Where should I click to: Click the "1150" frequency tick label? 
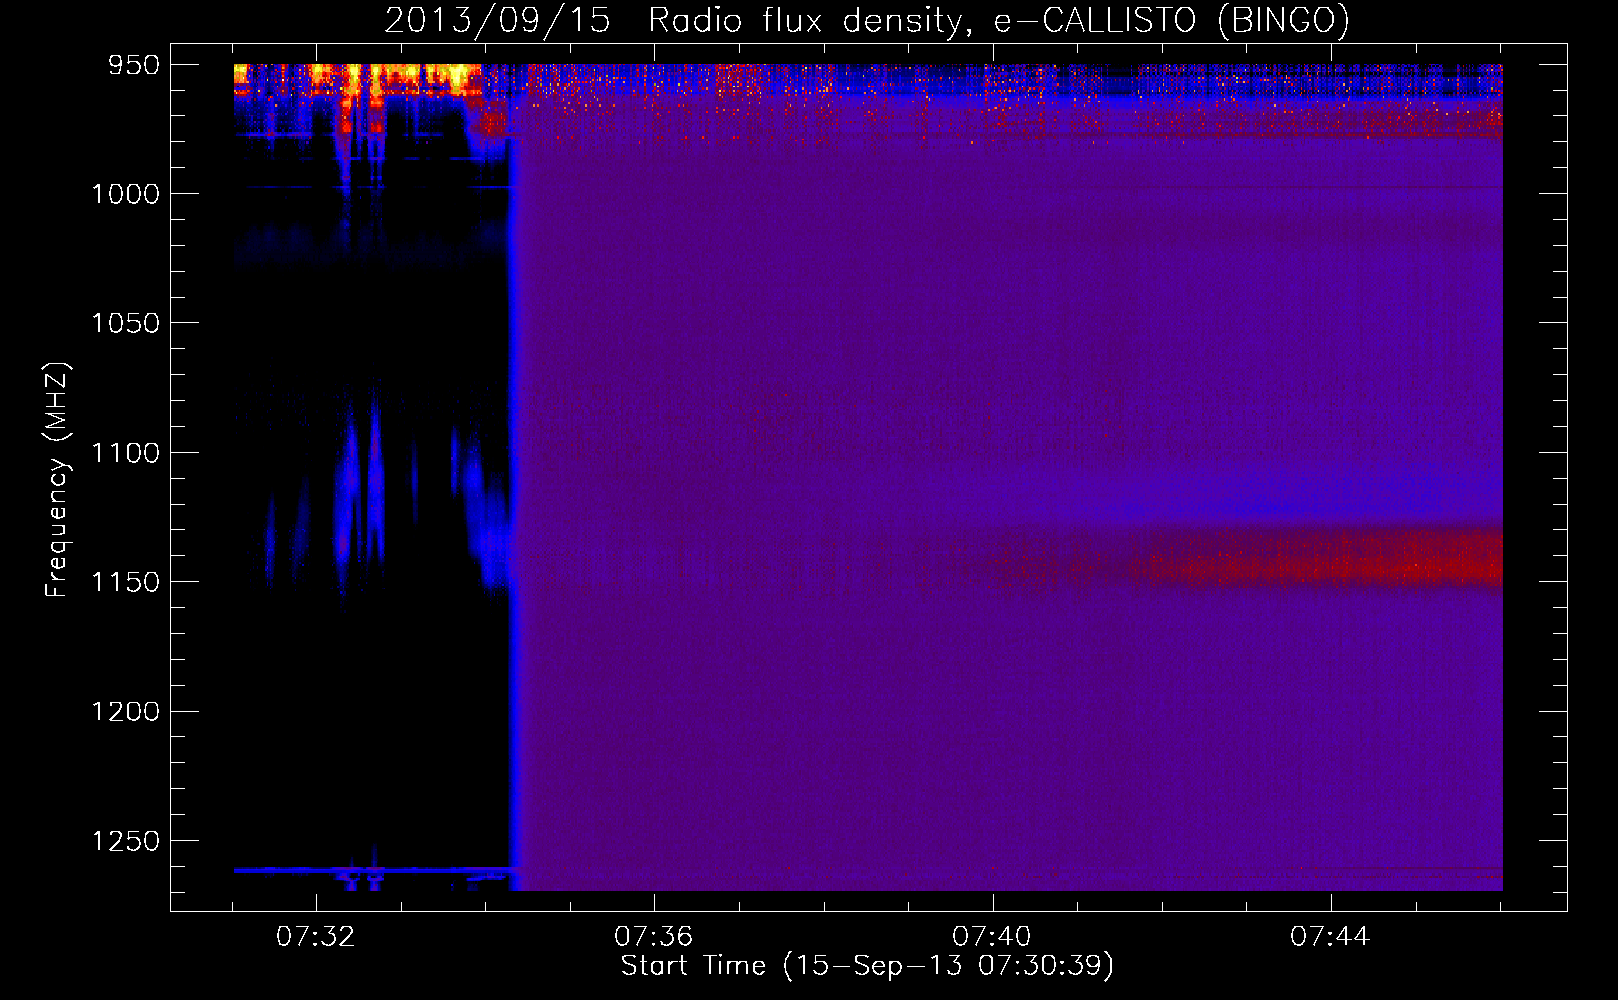click(125, 582)
